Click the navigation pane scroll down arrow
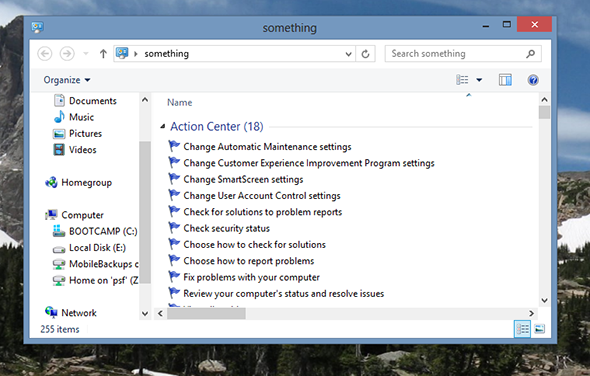Screen dimensions: 590x376 pos(145,314)
